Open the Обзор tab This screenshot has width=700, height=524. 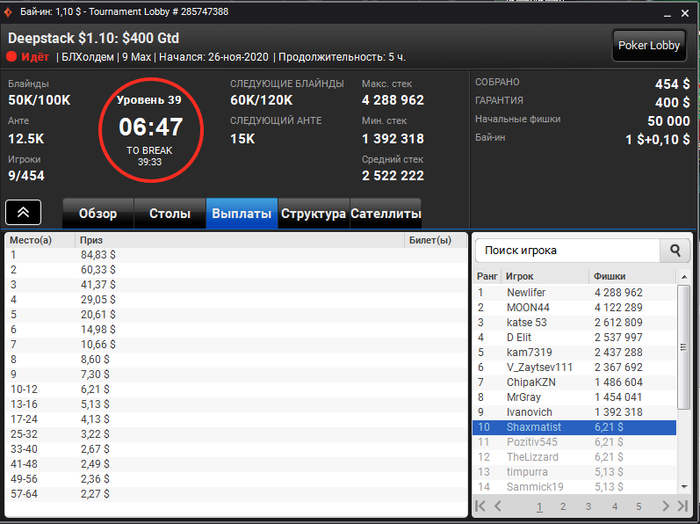[98, 213]
